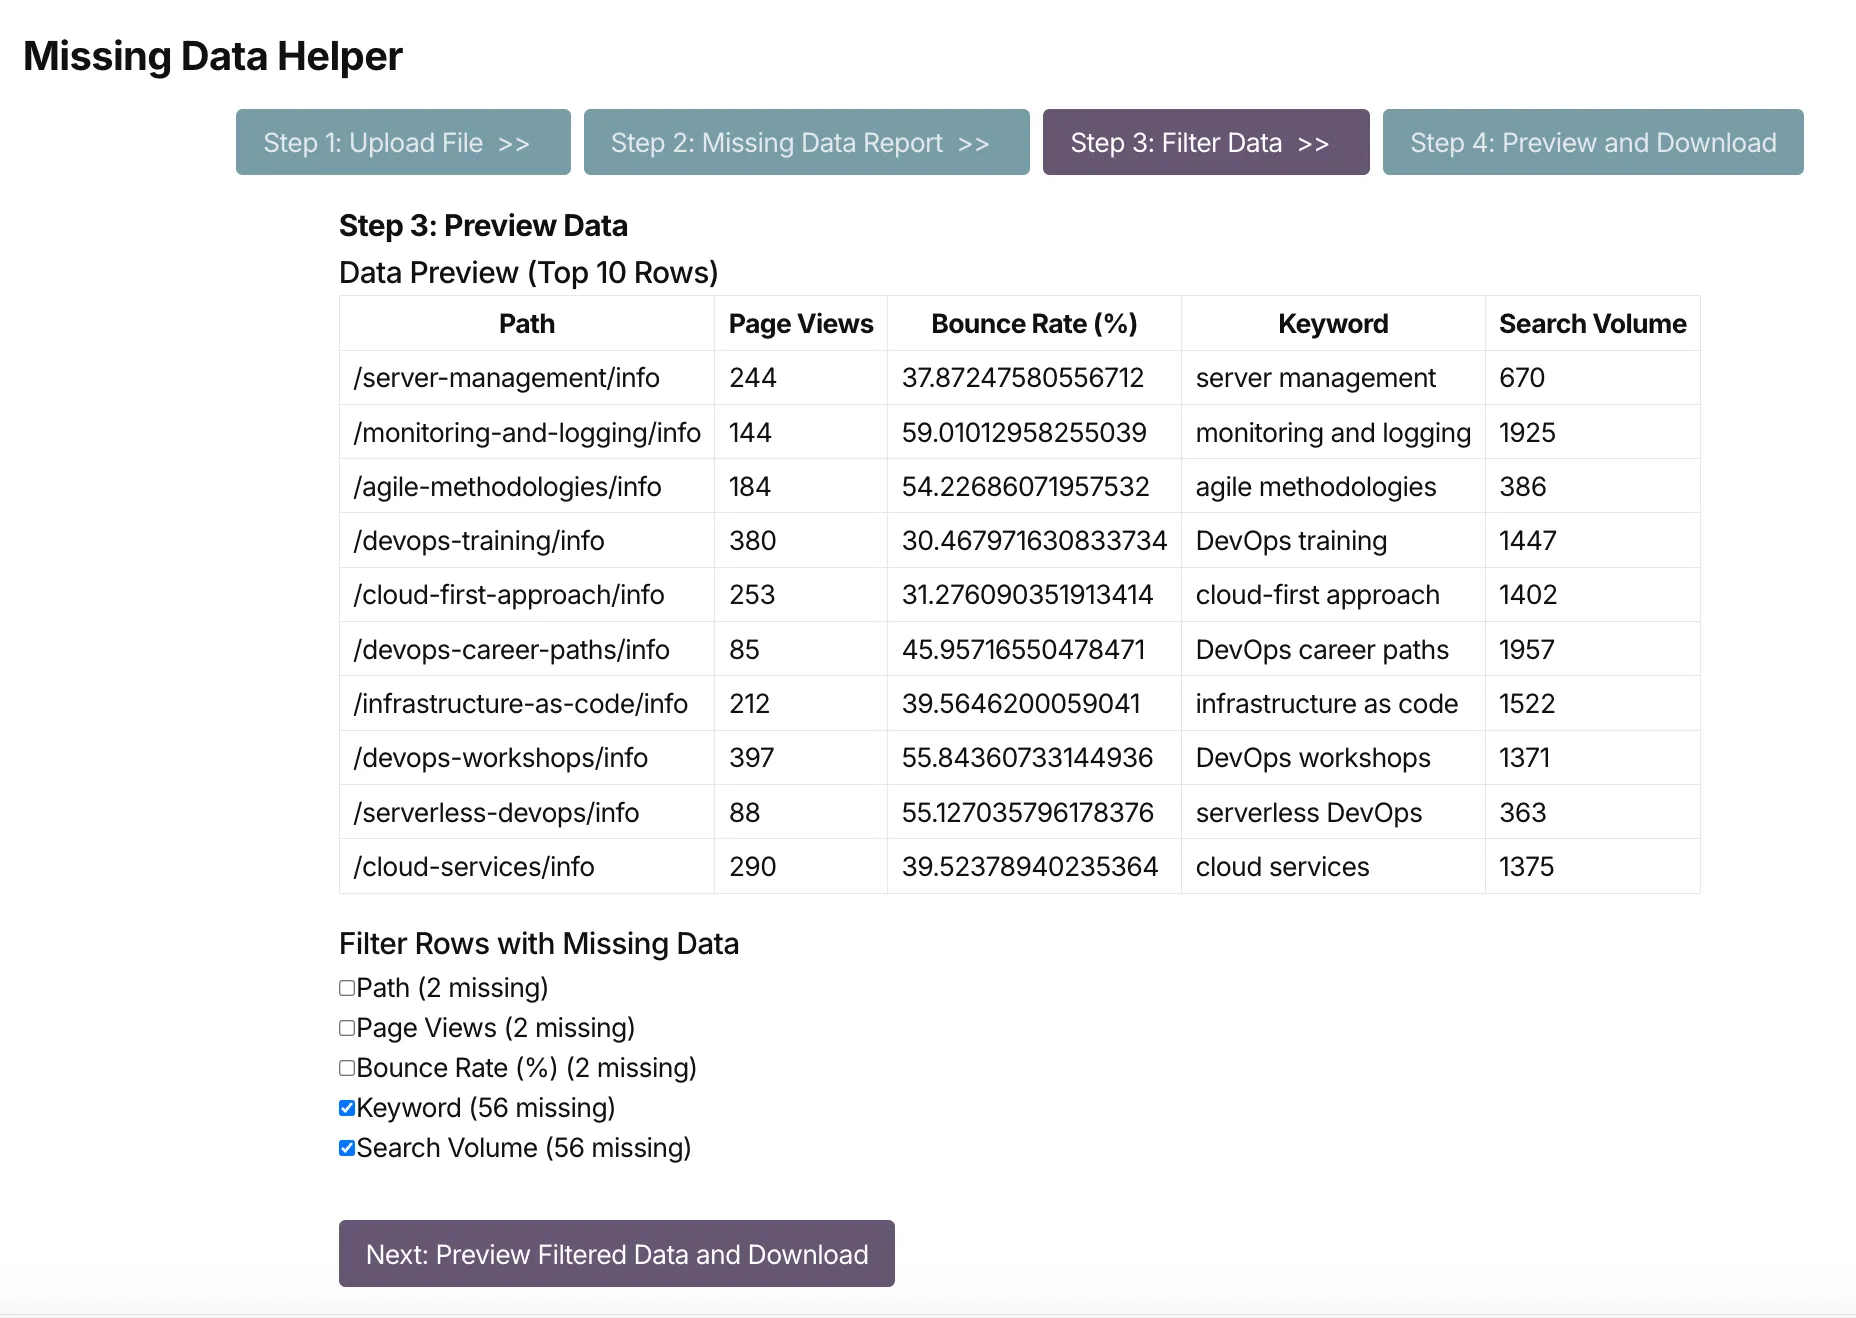The width and height of the screenshot is (1856, 1318).
Task: Select search volume value 1447
Action: 1592,540
